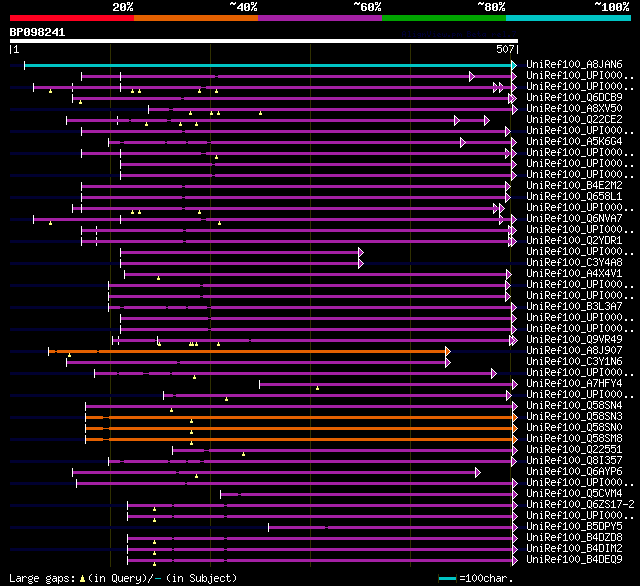Select the UniRef100_Q5CVM4 label
640x586 pixels.
coord(574,494)
